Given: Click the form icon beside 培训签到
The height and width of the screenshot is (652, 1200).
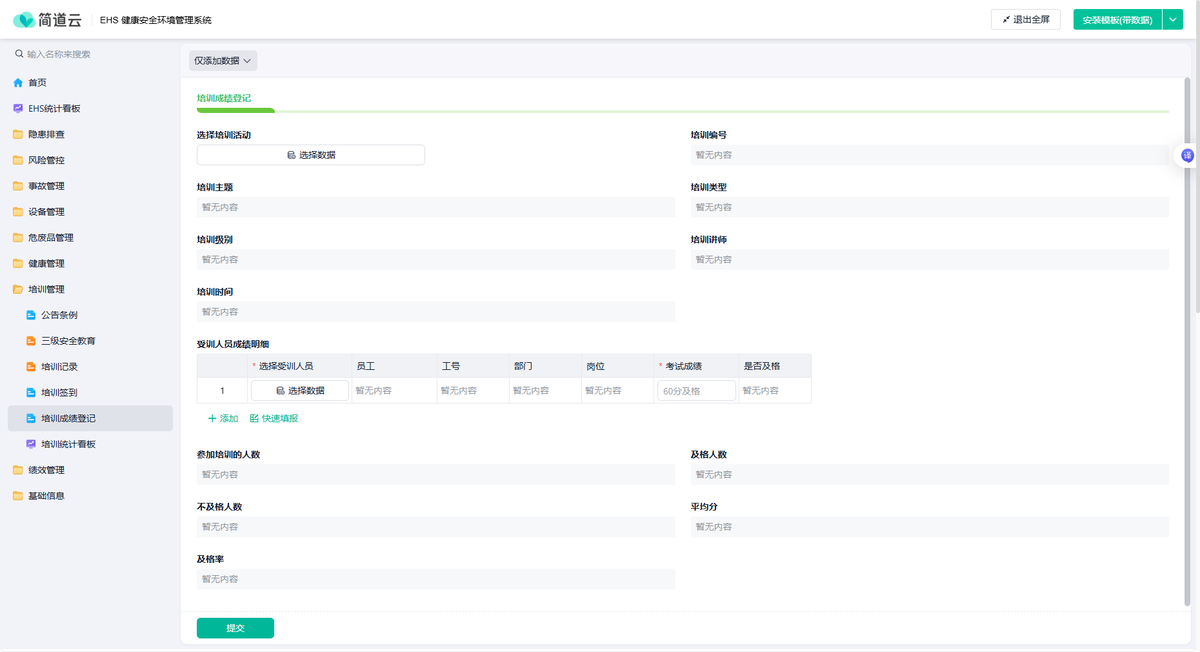Looking at the screenshot, I should point(31,393).
